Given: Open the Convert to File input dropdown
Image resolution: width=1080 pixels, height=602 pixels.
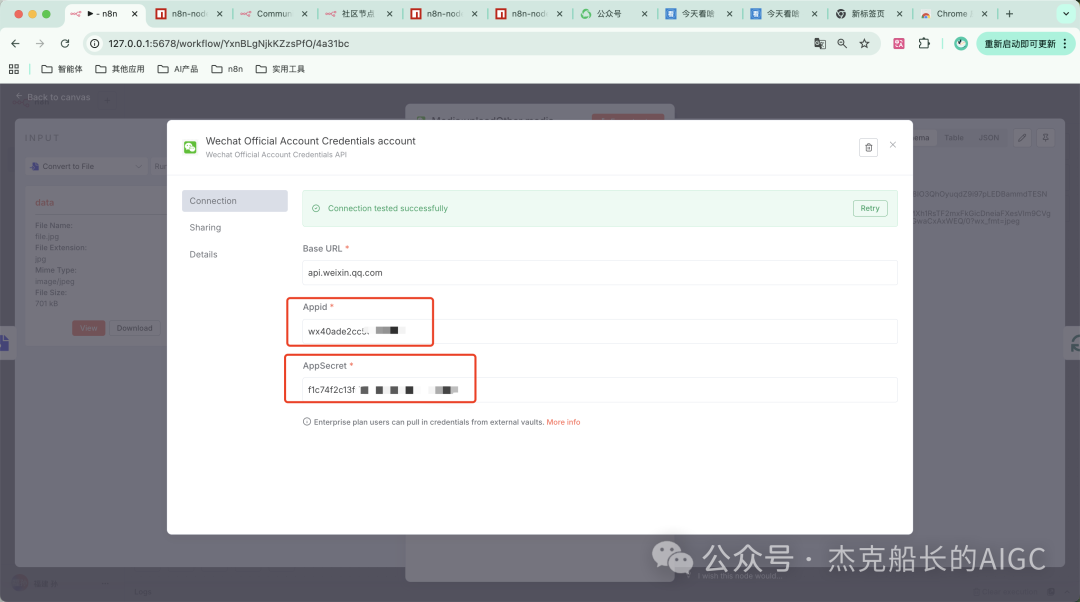Looking at the screenshot, I should 87,167.
